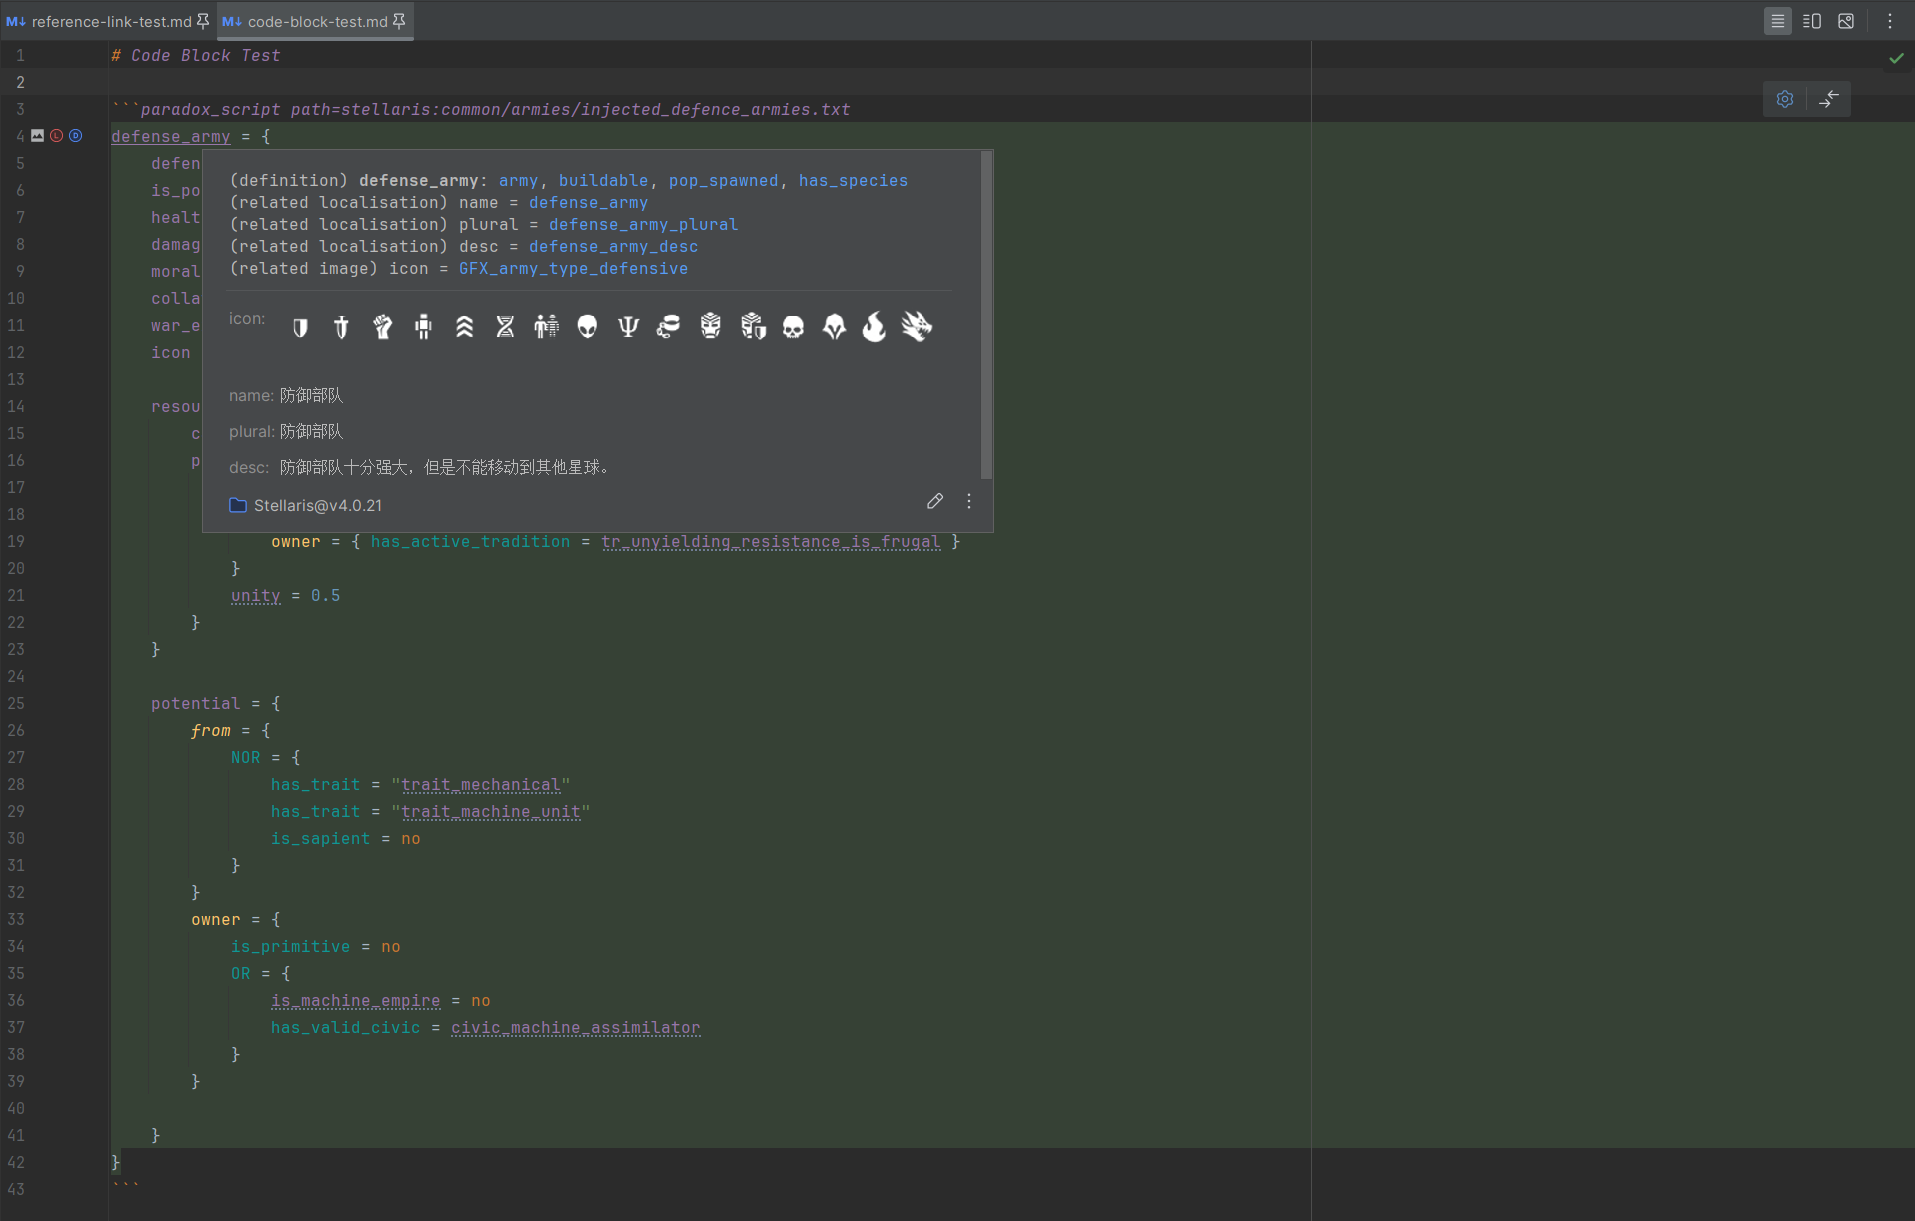The width and height of the screenshot is (1915, 1221).
Task: Click the armored mask face icon
Action: pos(710,327)
